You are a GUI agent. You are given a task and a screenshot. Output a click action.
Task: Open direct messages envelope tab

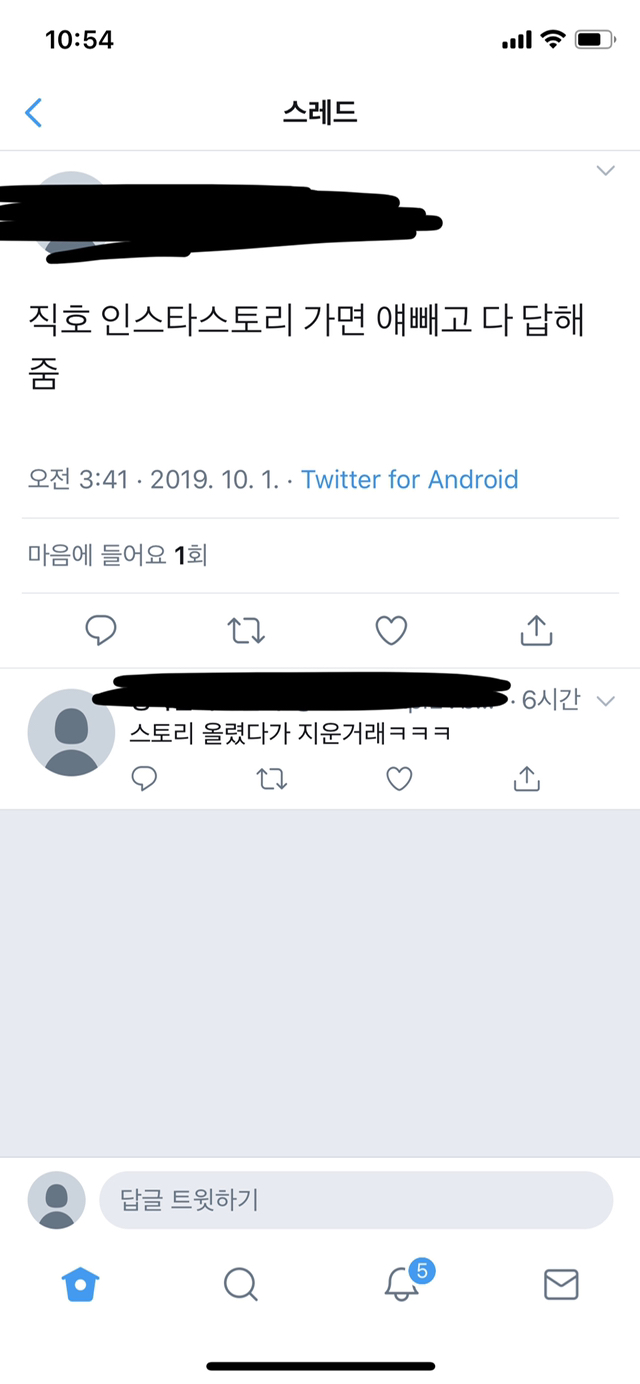561,1284
